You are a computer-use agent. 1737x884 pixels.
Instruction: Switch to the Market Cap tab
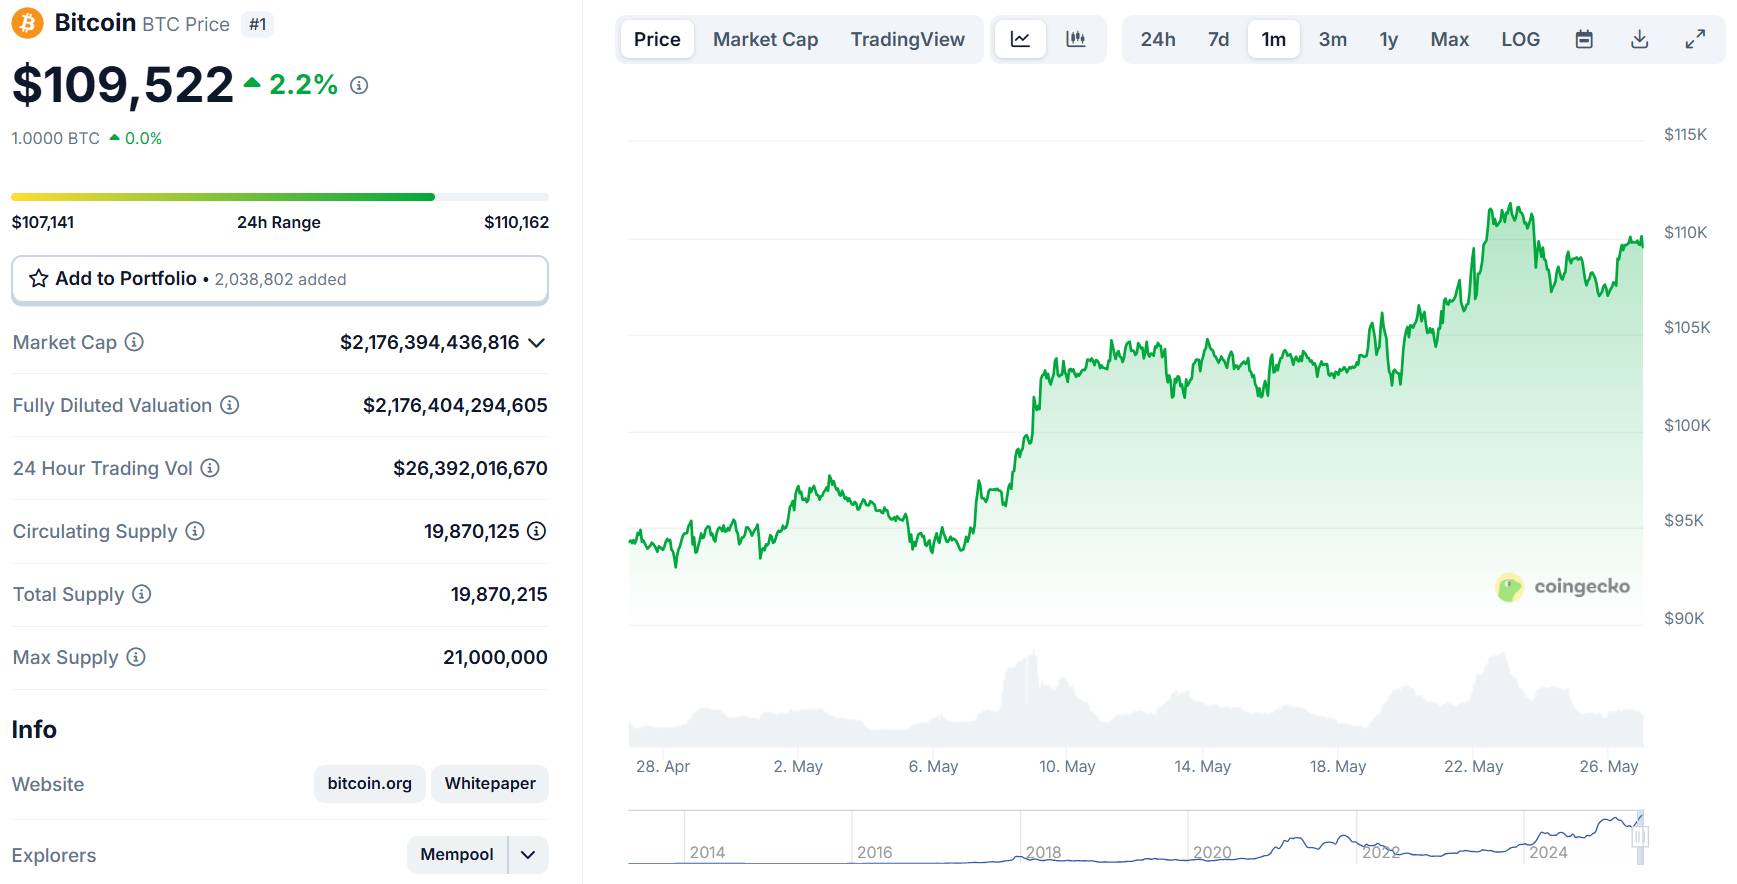click(765, 39)
